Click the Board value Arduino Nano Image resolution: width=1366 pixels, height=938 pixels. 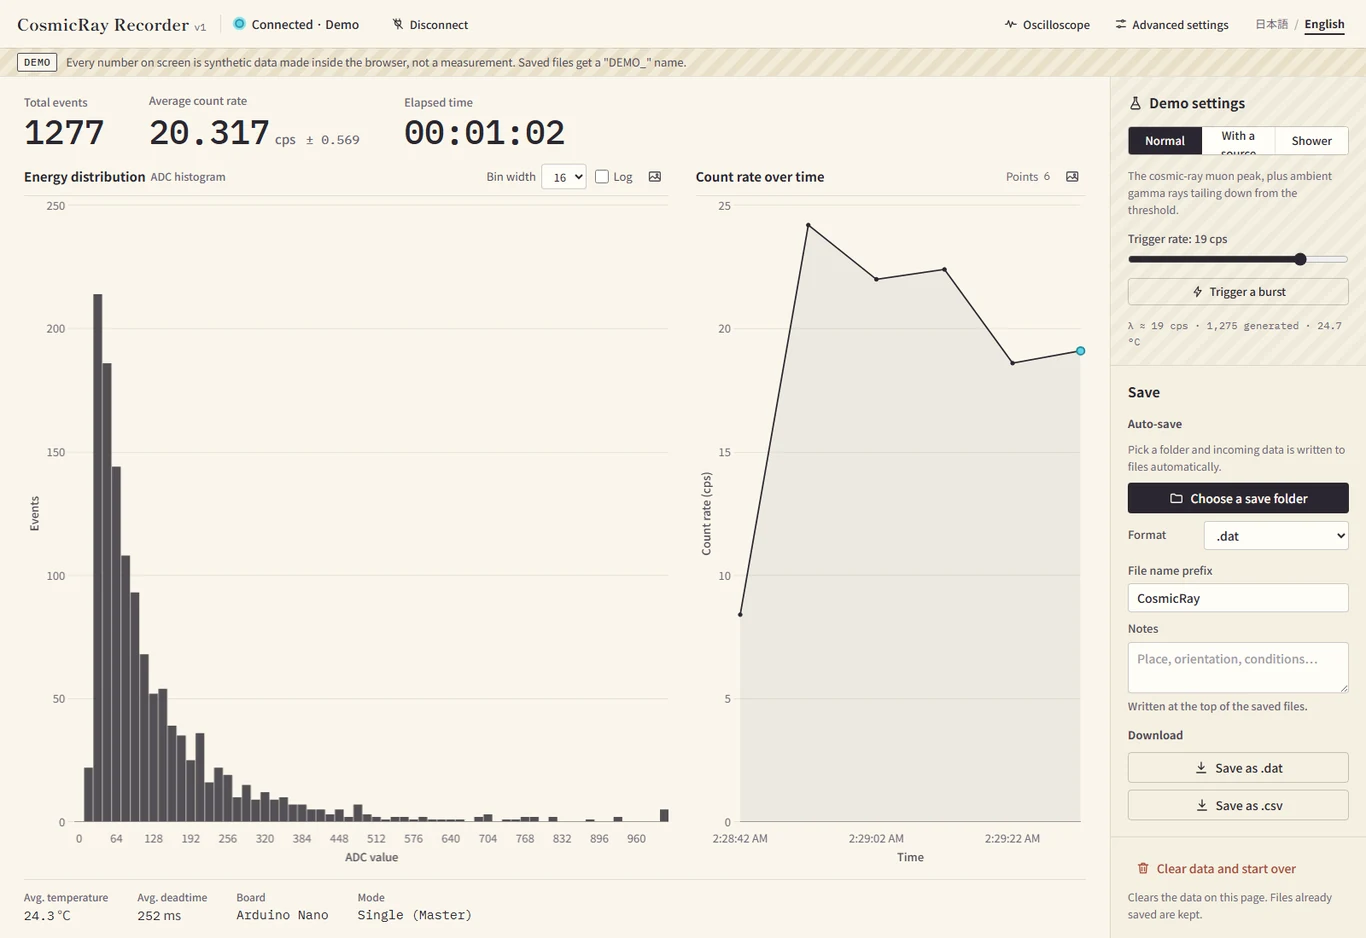tap(282, 915)
